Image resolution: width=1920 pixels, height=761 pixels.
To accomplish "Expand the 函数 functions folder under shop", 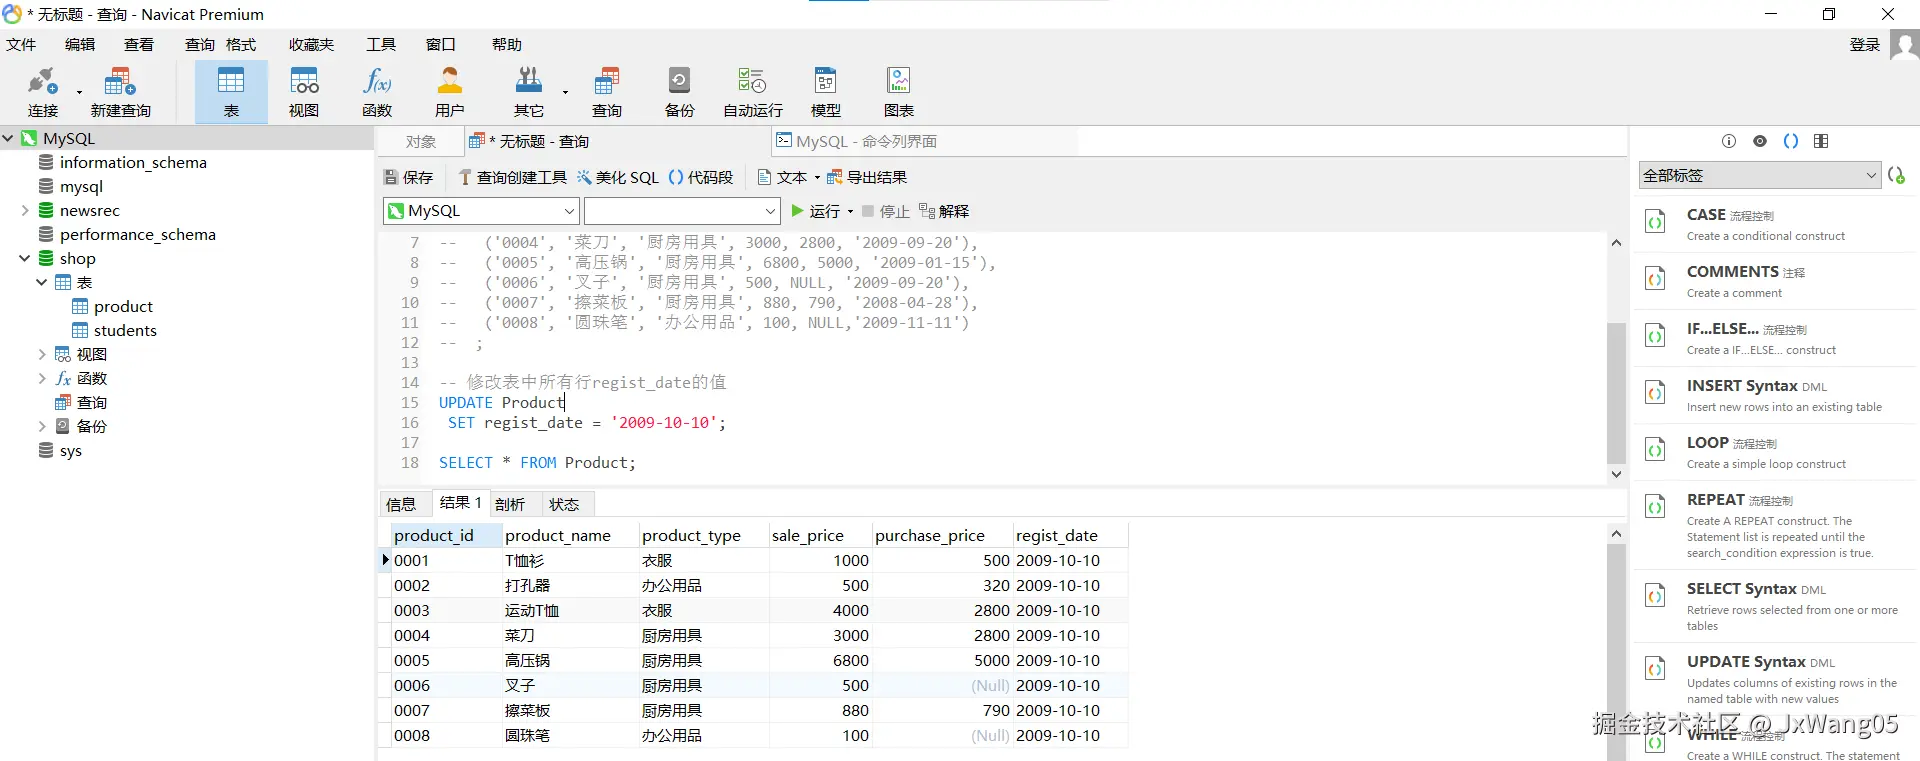I will point(42,378).
